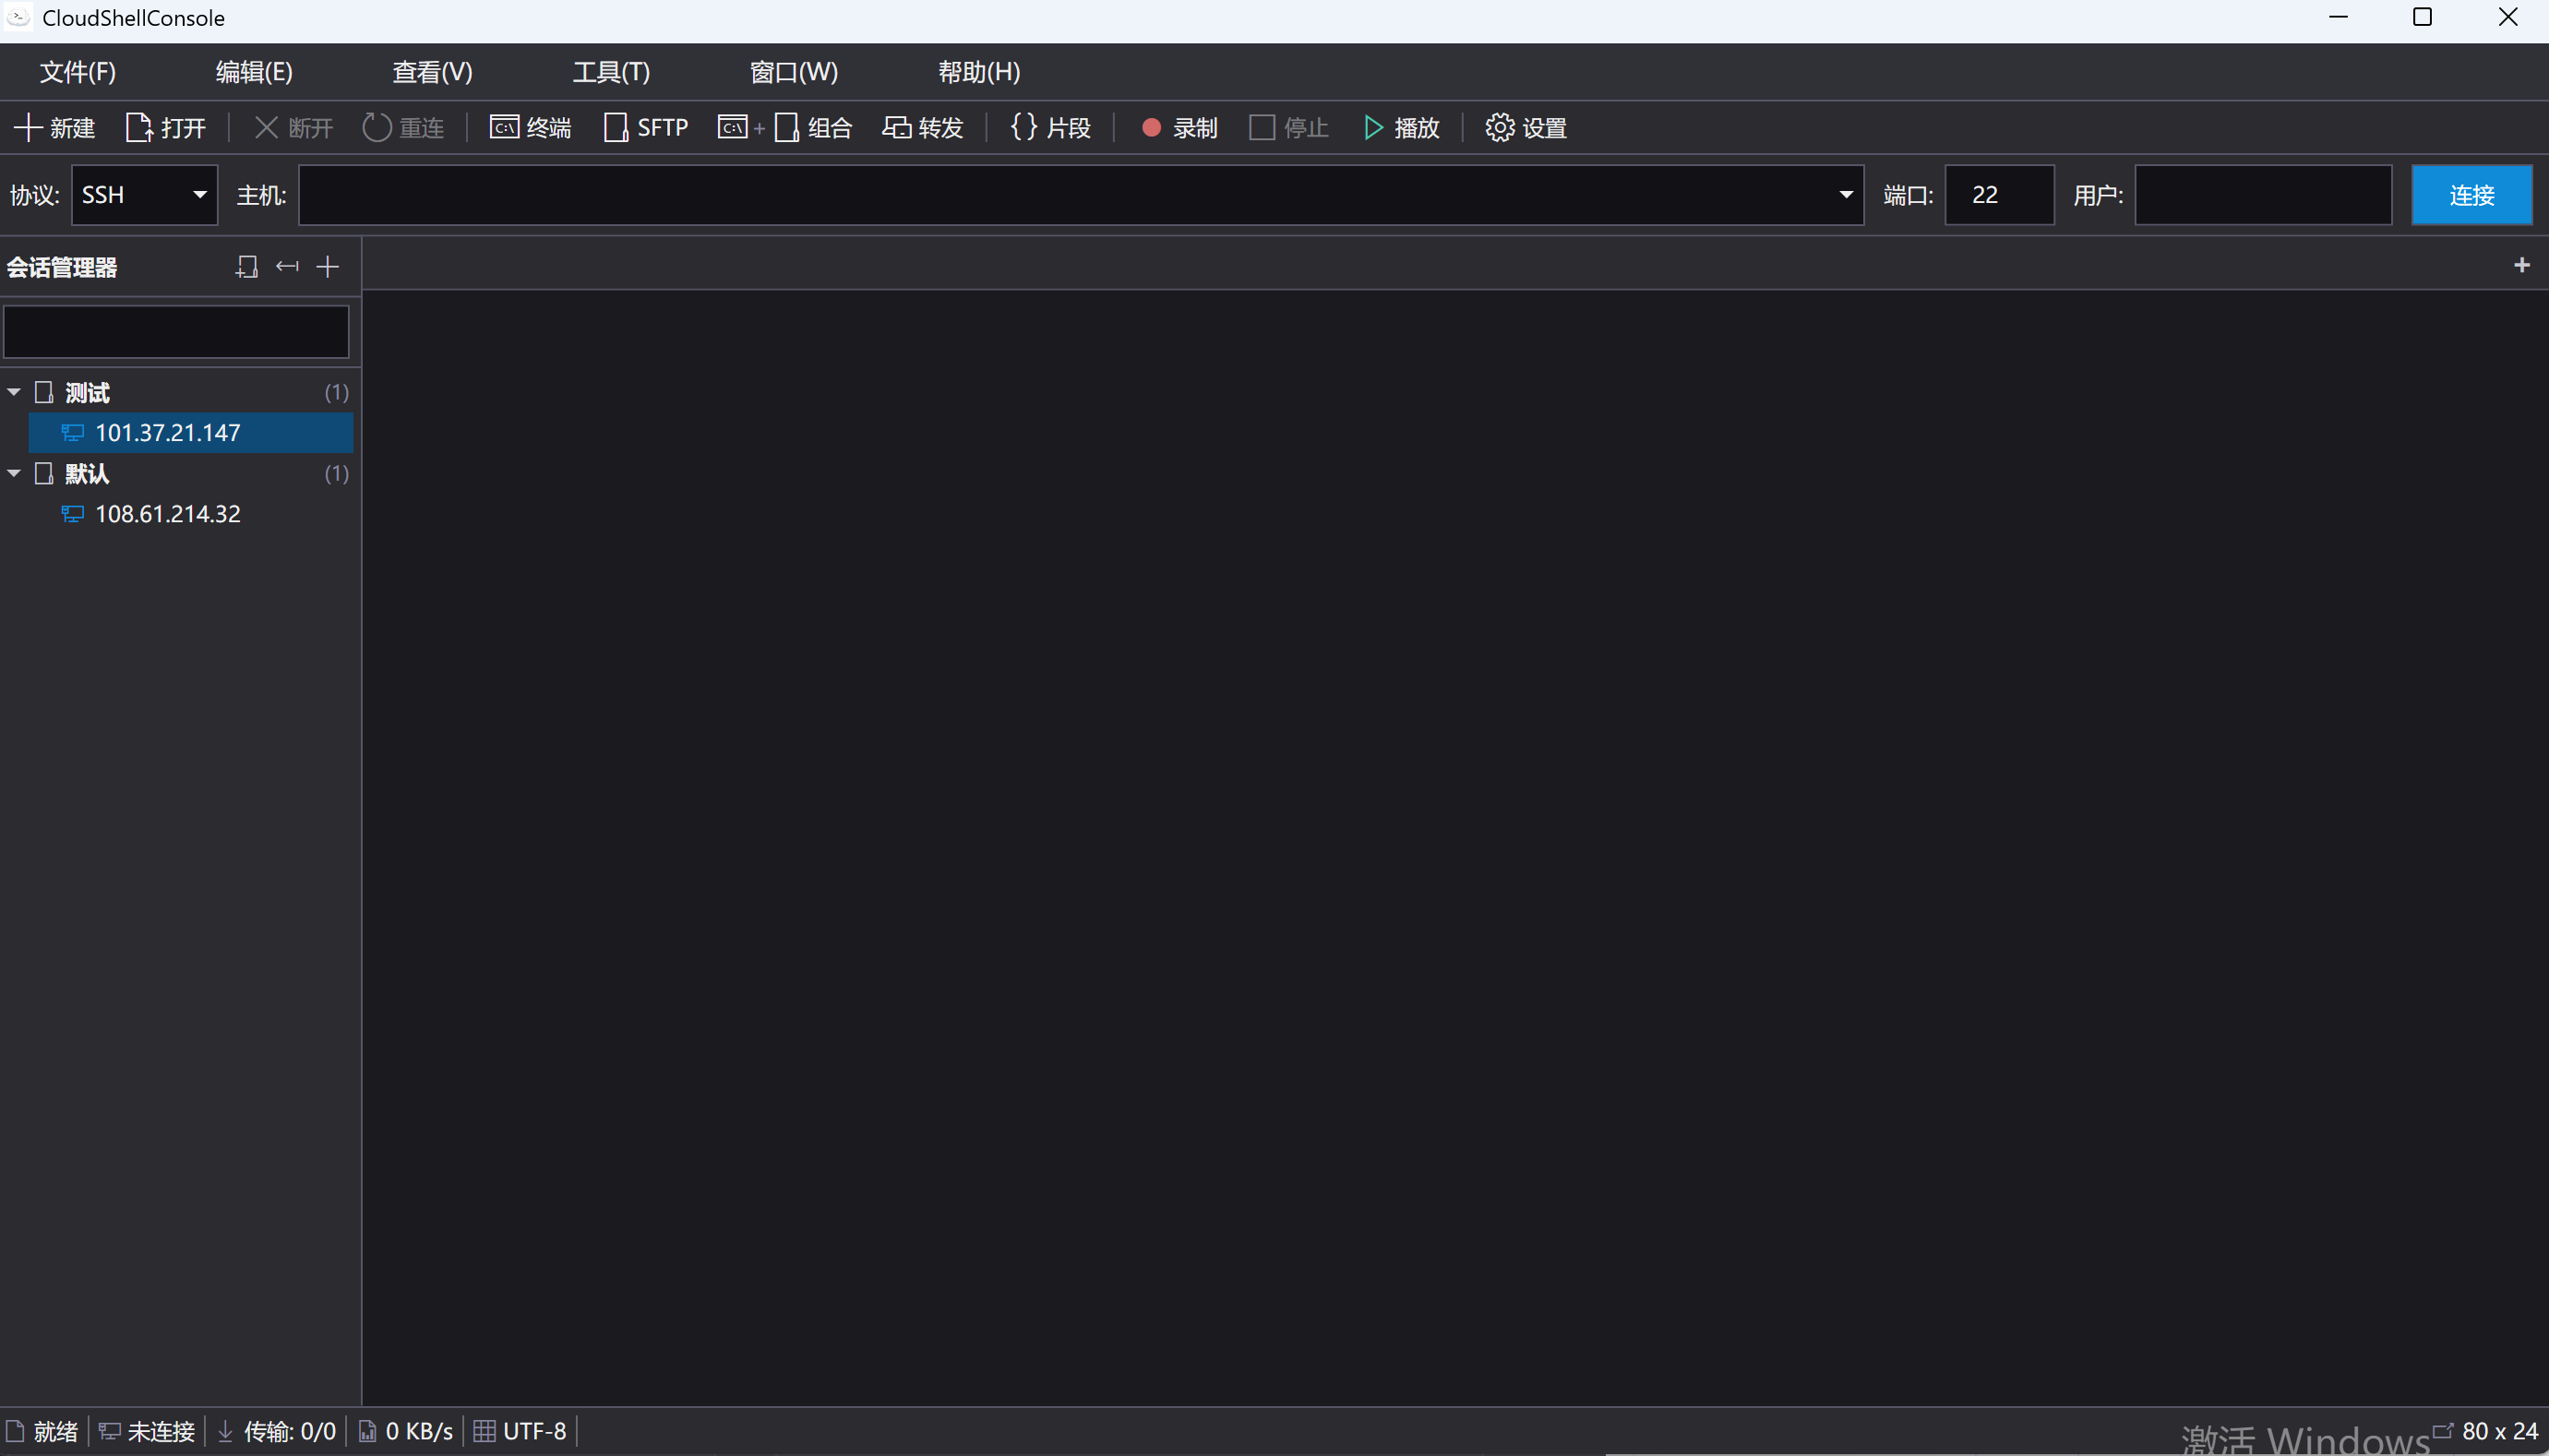The image size is (2549, 1456).
Task: Check the 默认 group checkbox
Action: 44,474
